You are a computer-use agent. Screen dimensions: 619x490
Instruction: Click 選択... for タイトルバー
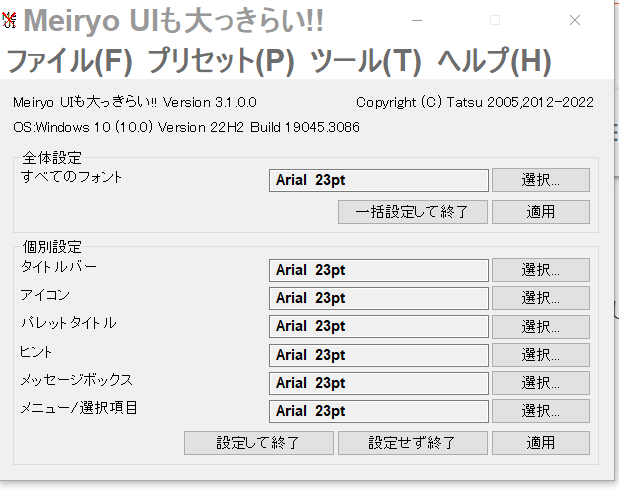click(541, 270)
